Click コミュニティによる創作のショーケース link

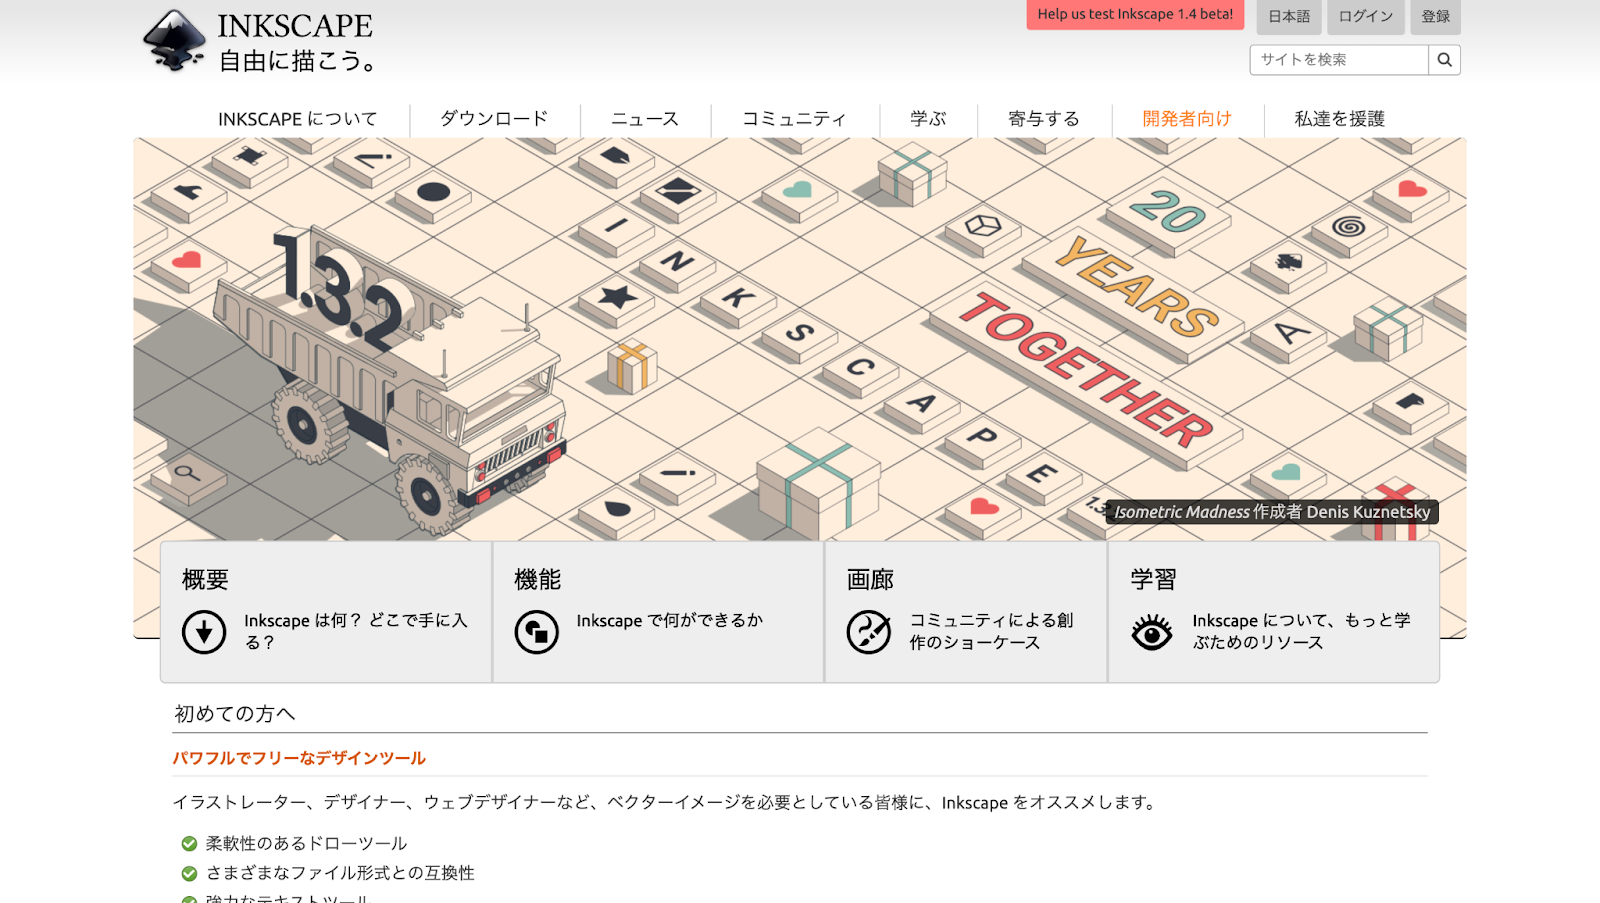(x=991, y=632)
